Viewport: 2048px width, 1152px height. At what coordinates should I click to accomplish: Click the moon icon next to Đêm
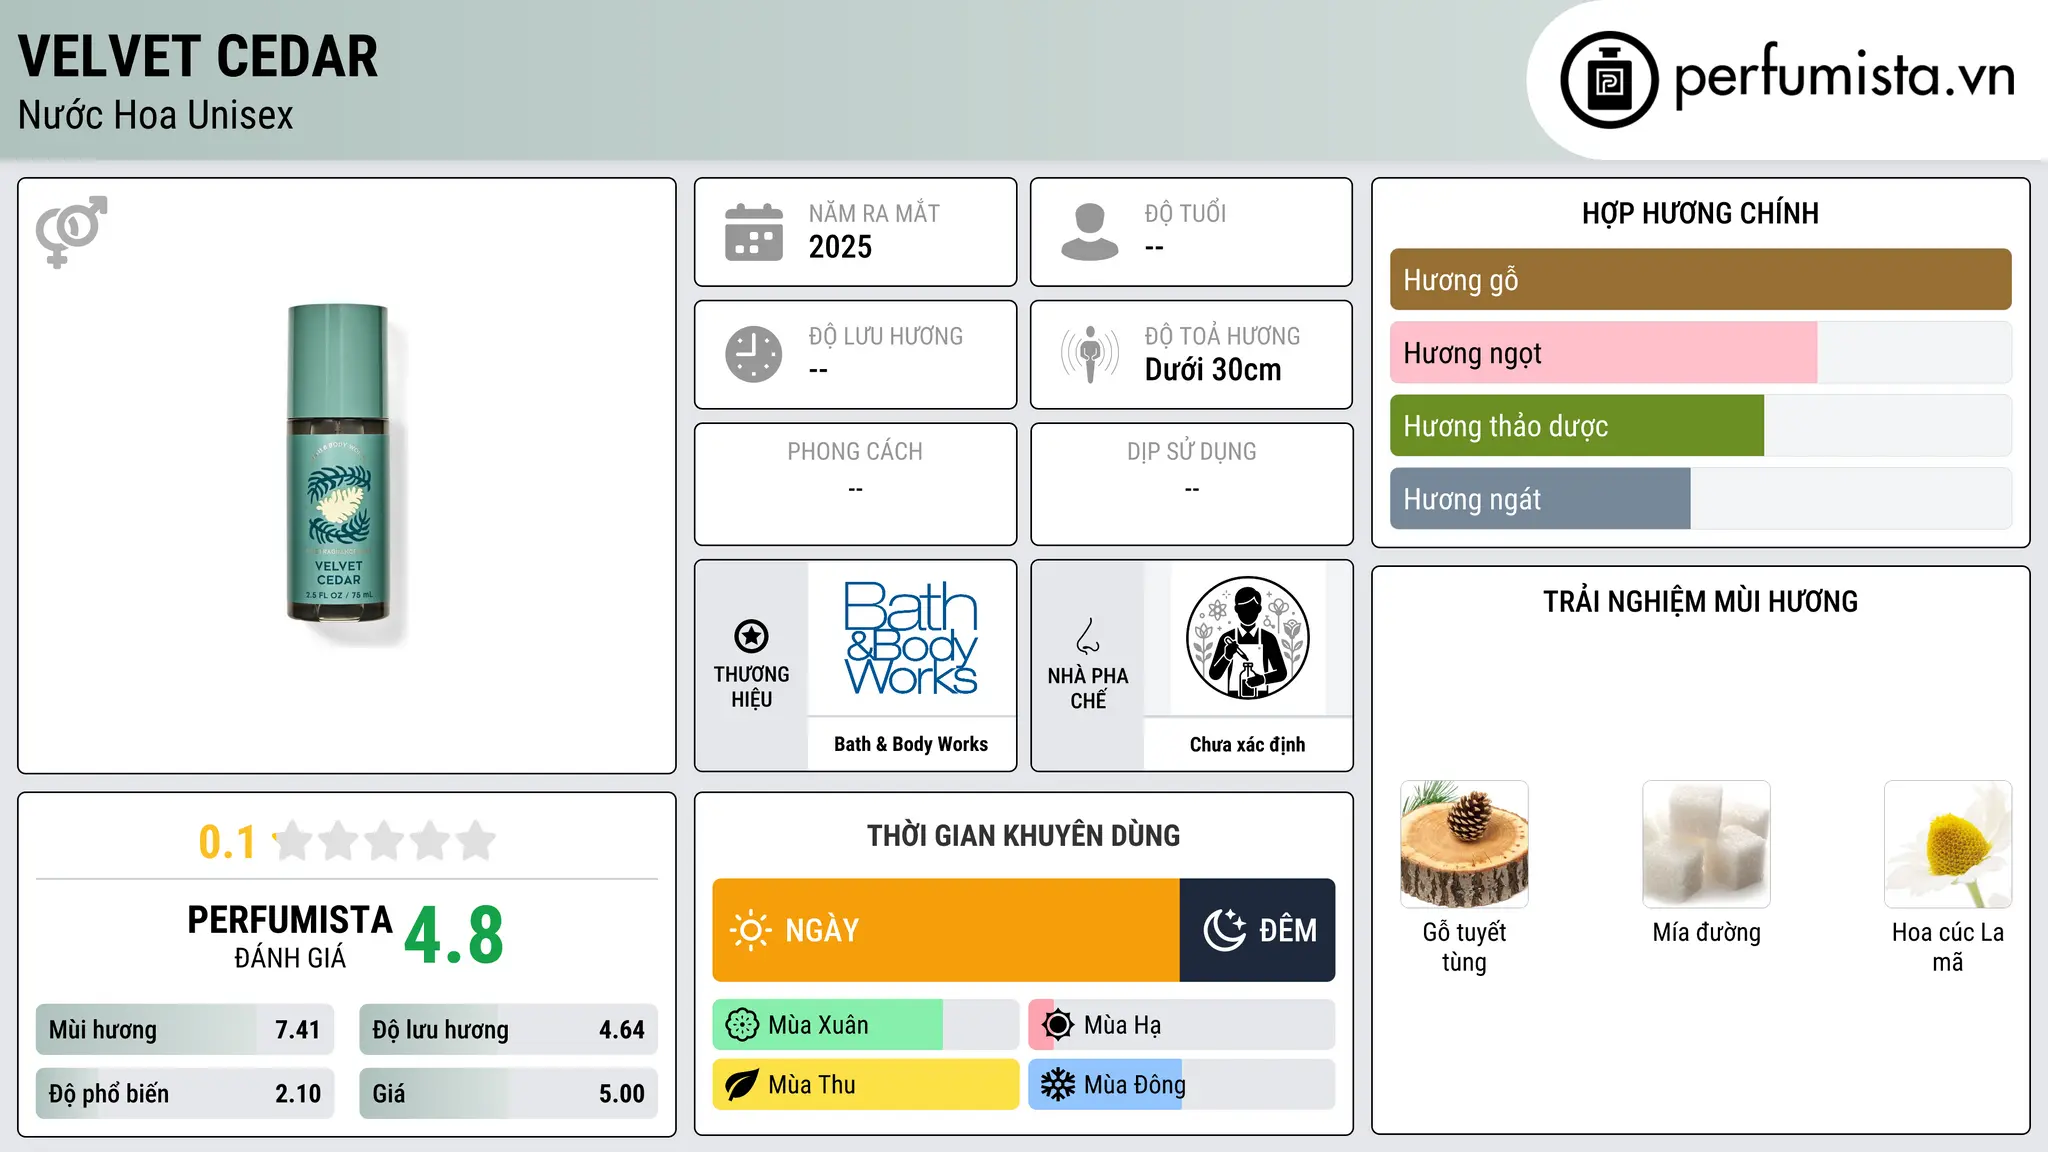point(1224,930)
